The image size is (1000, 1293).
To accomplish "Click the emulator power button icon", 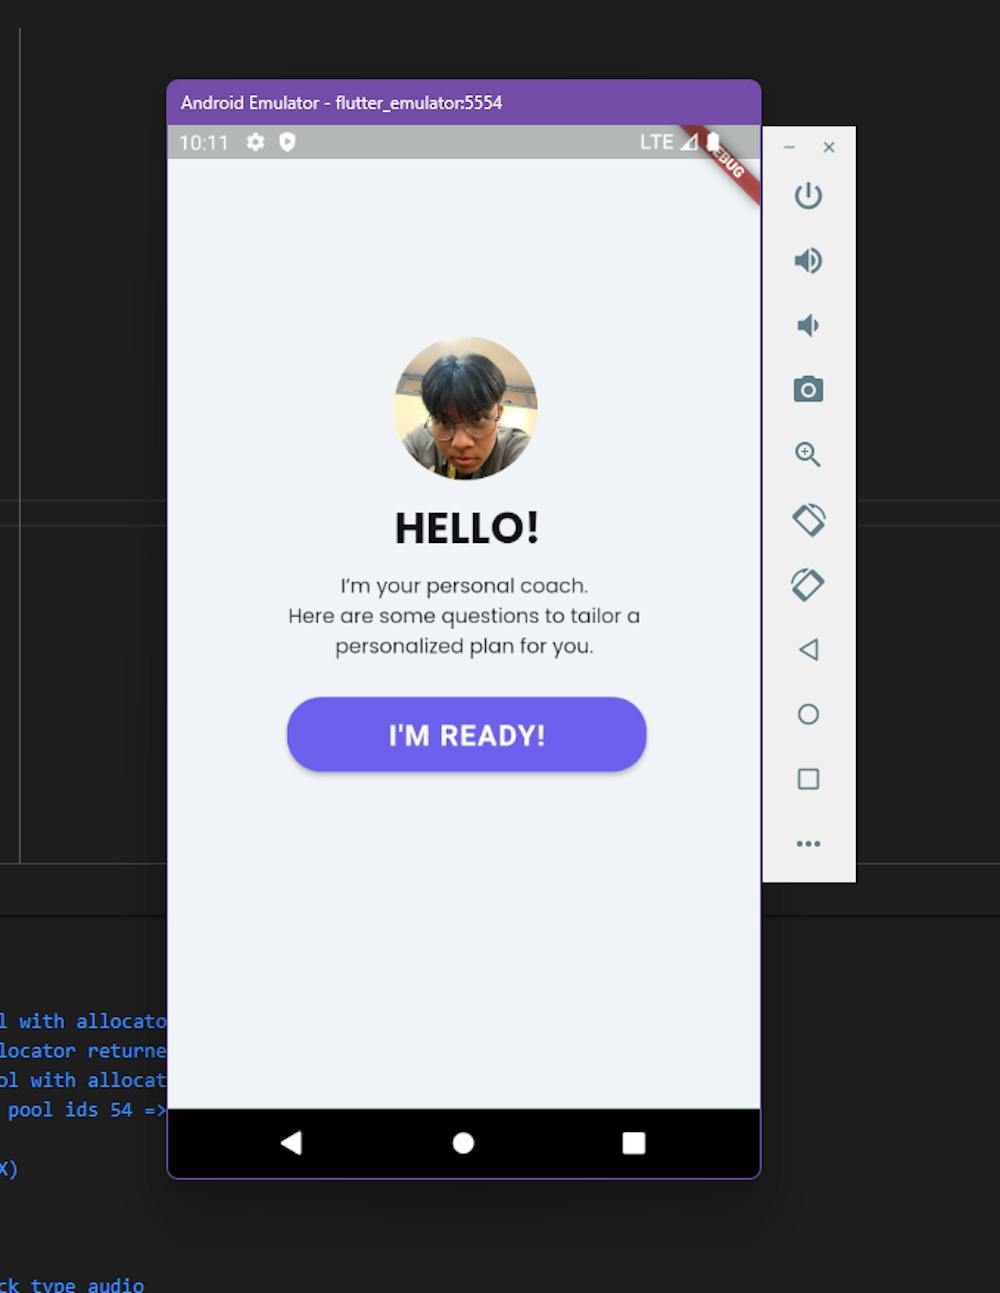I will (x=808, y=196).
